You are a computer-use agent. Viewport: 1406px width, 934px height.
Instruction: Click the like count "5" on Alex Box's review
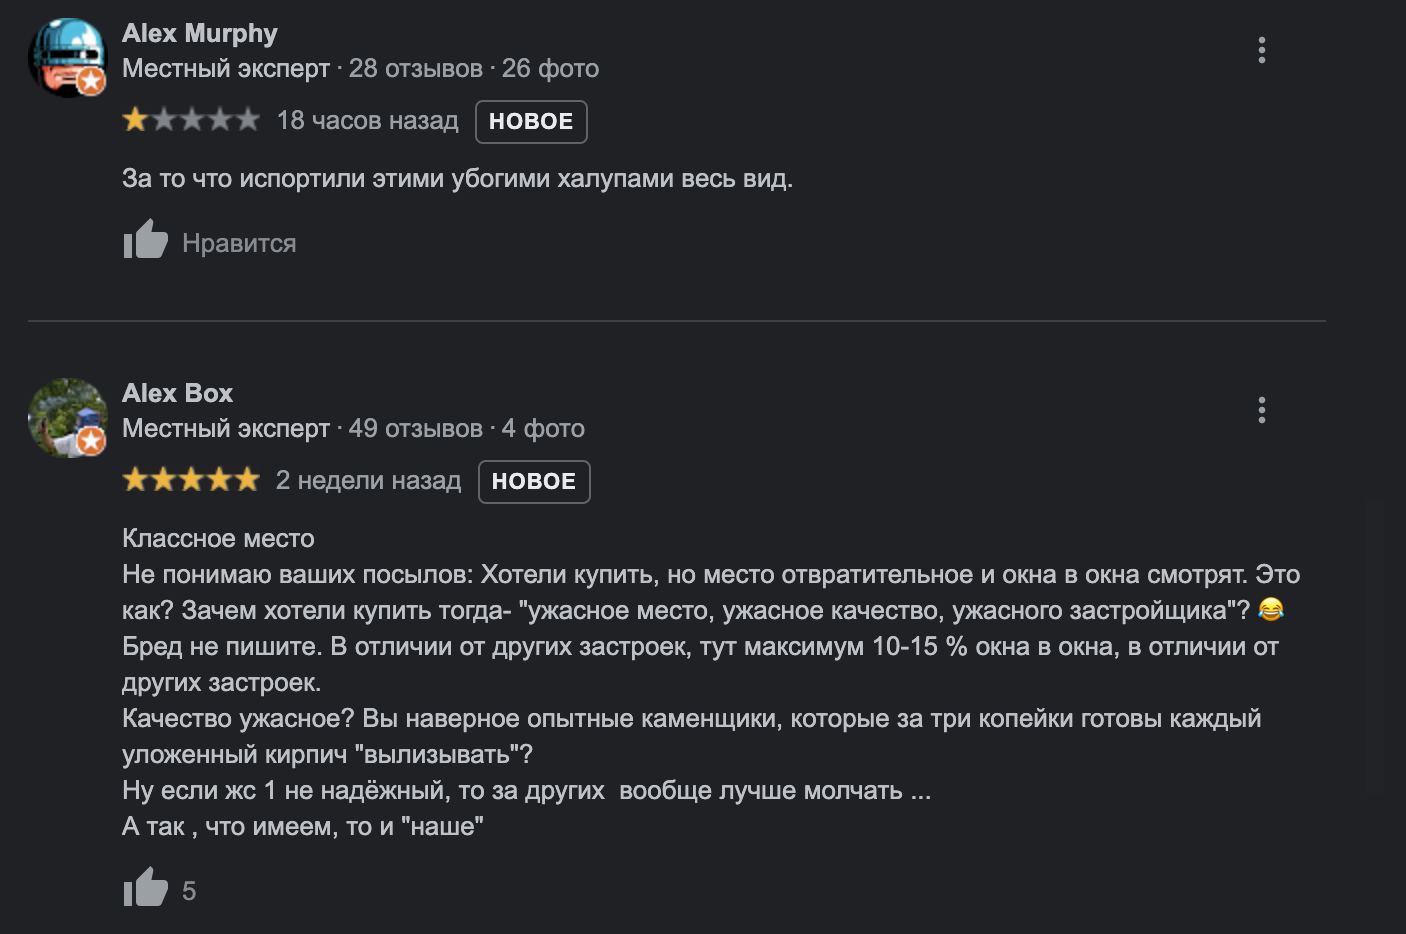point(189,891)
